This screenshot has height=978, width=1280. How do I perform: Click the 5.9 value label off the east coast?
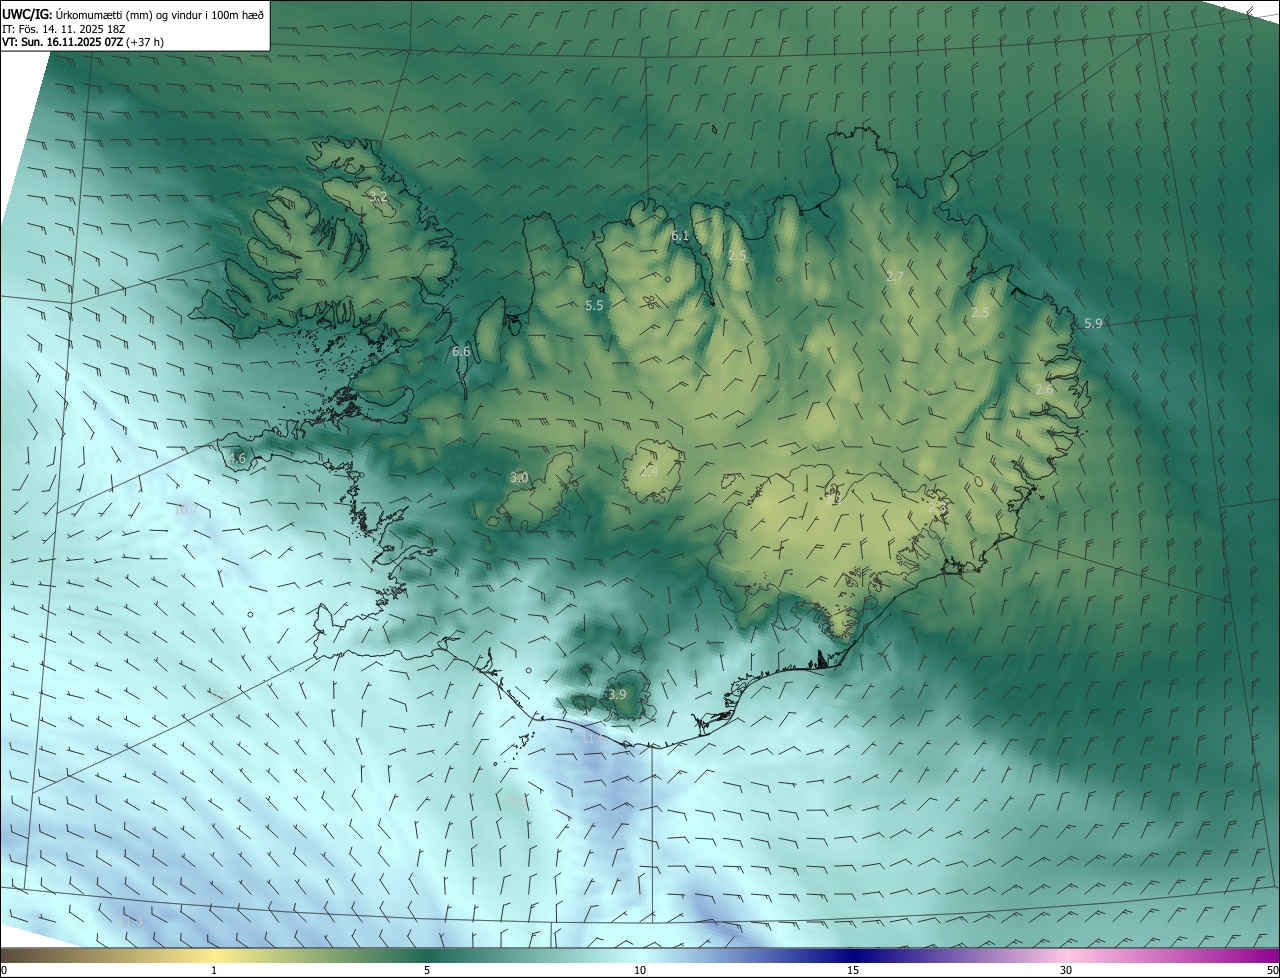click(1093, 323)
